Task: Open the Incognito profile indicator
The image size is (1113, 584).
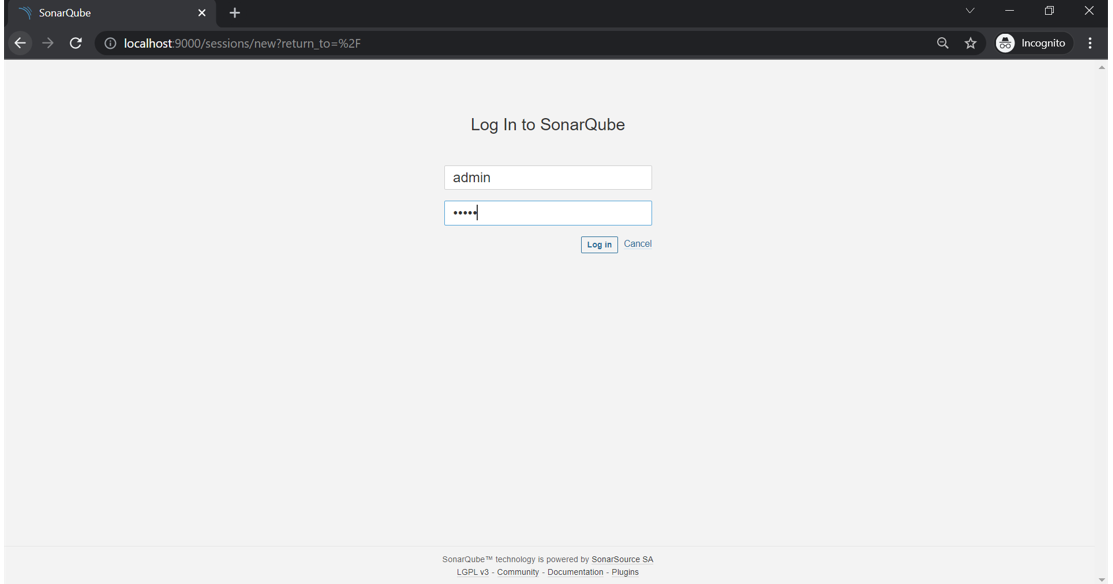Action: 1033,43
